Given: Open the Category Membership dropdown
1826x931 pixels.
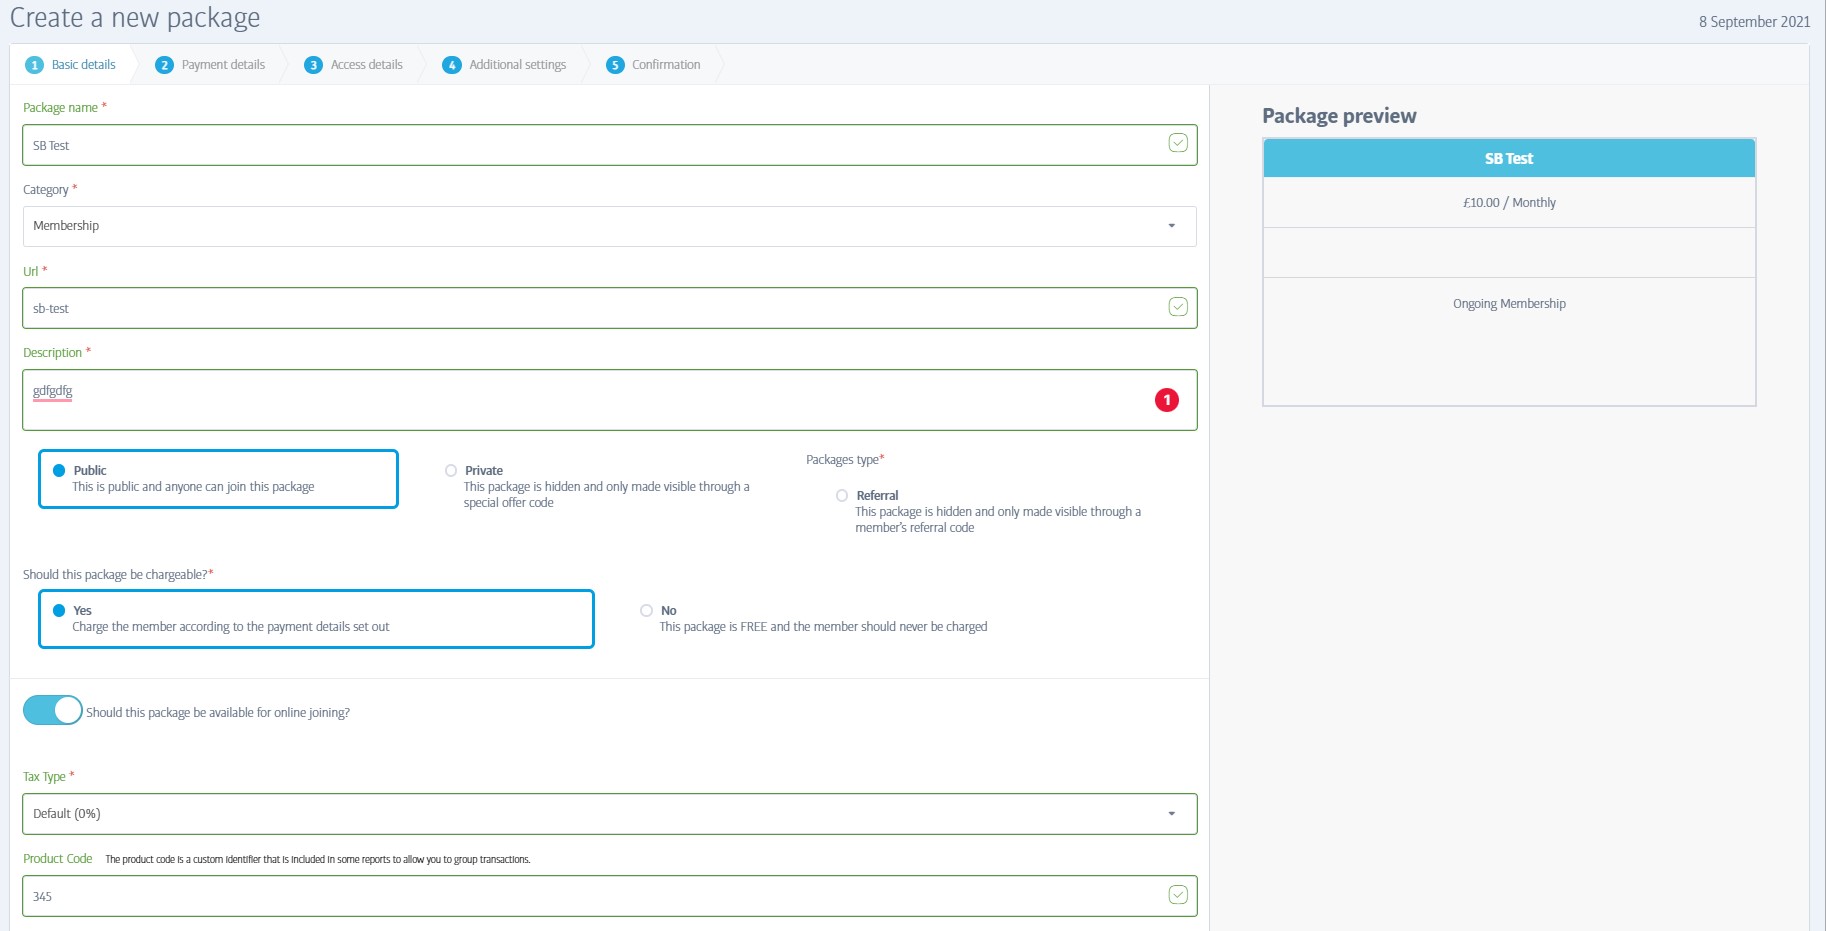Looking at the screenshot, I should 609,226.
